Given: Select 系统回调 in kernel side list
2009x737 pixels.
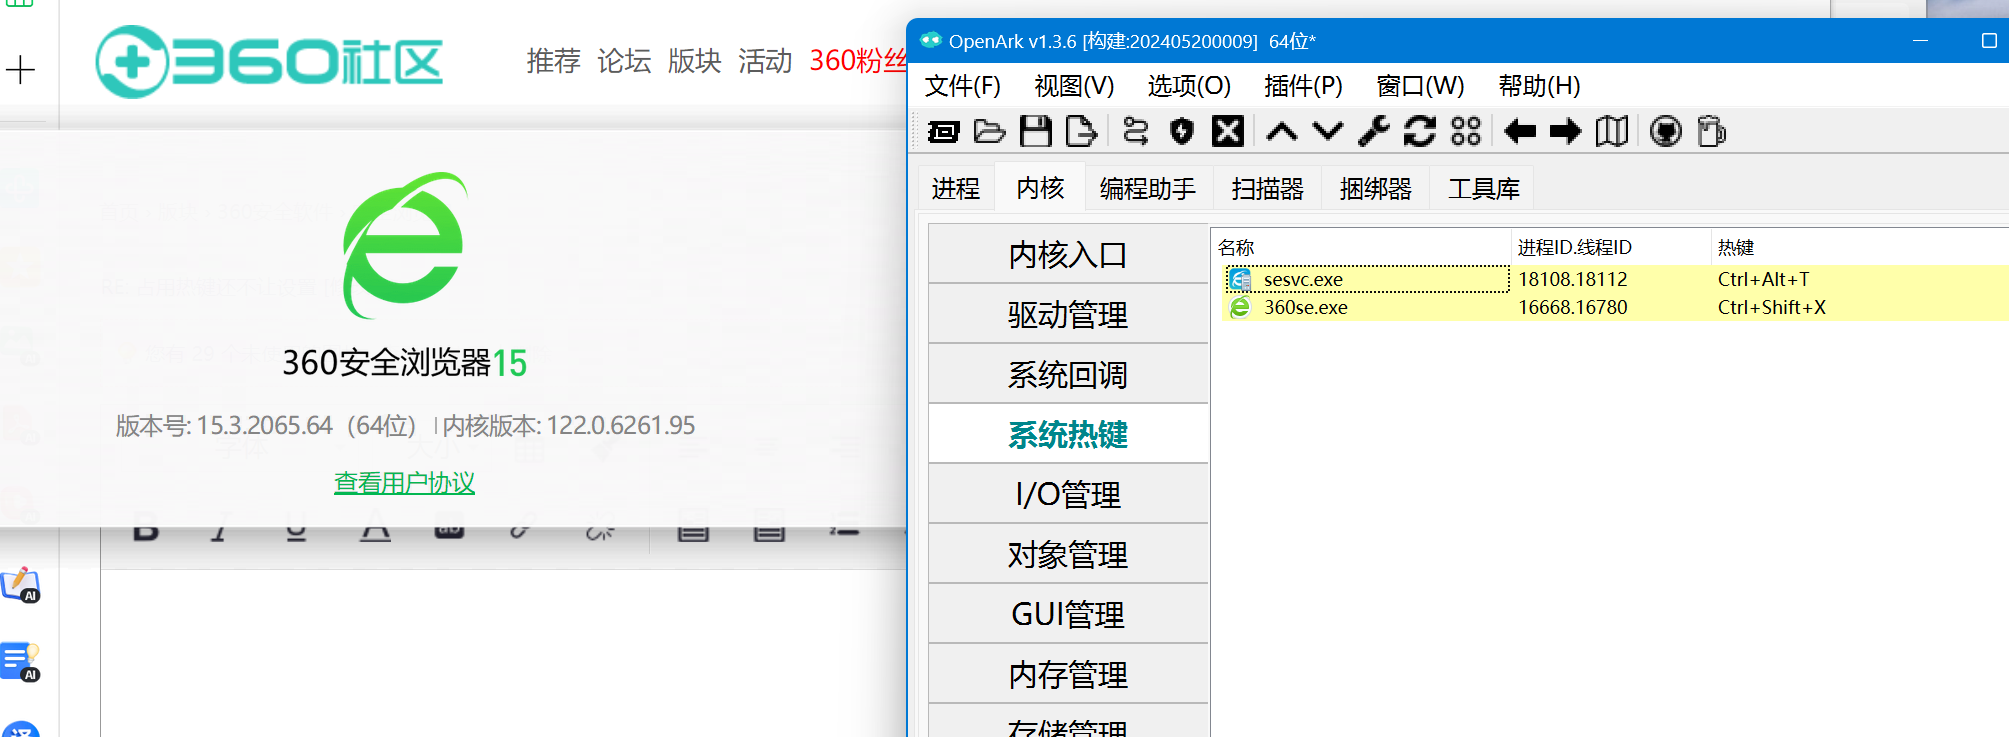Looking at the screenshot, I should click(x=1068, y=374).
